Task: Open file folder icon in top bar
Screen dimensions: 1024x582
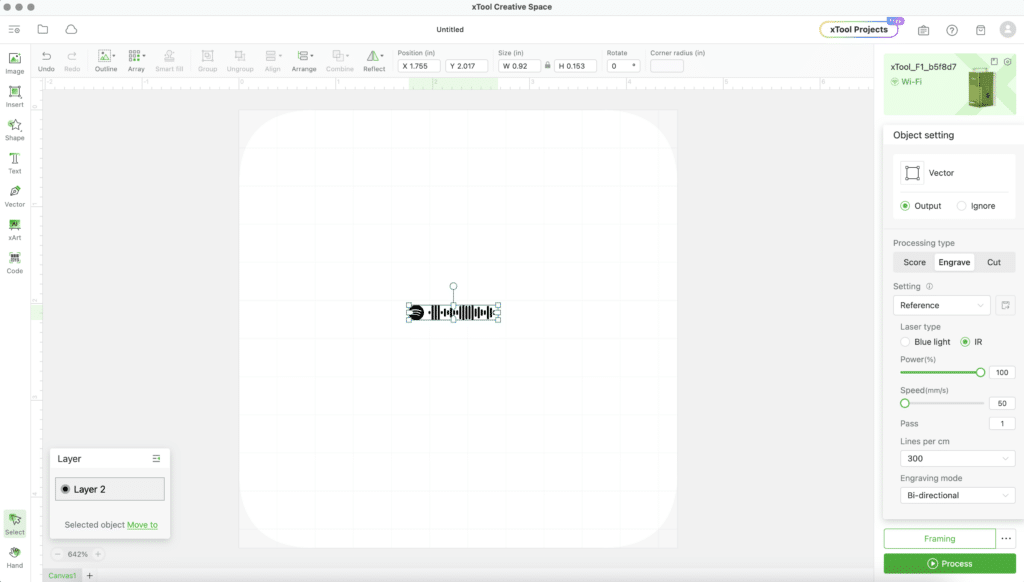Action: click(x=42, y=29)
